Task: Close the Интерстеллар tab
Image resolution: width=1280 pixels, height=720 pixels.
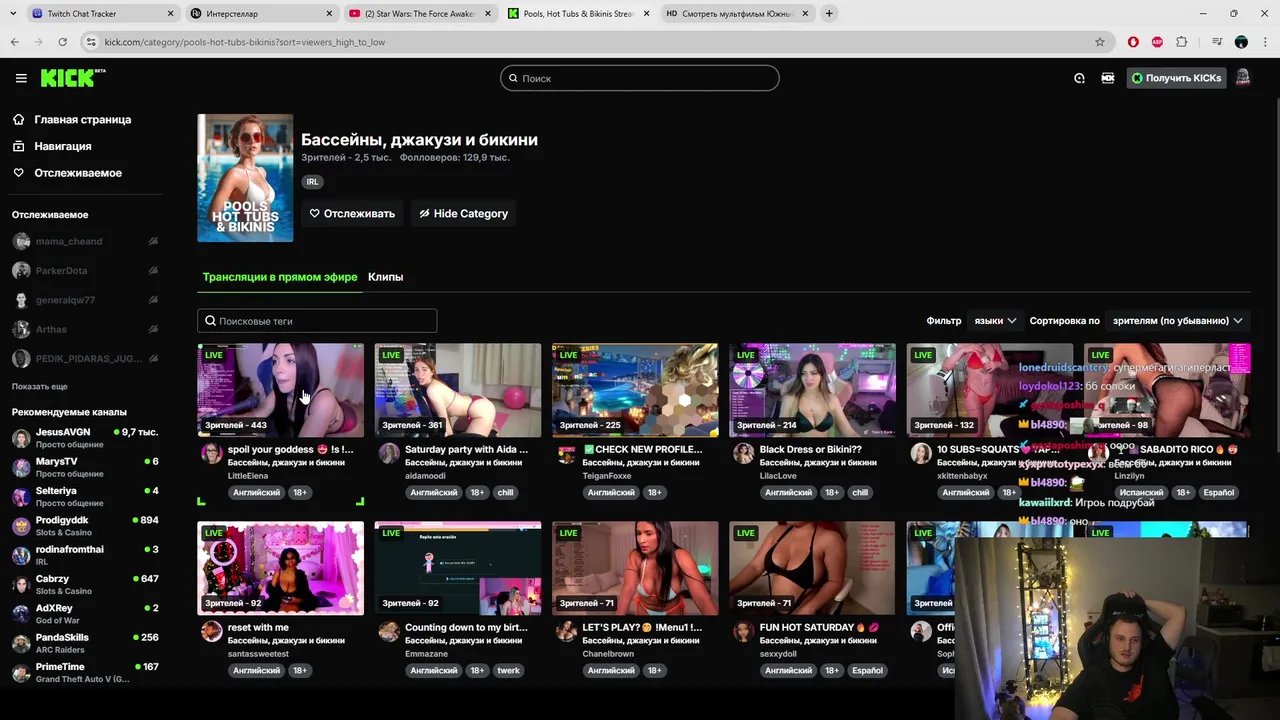Action: (x=330, y=14)
